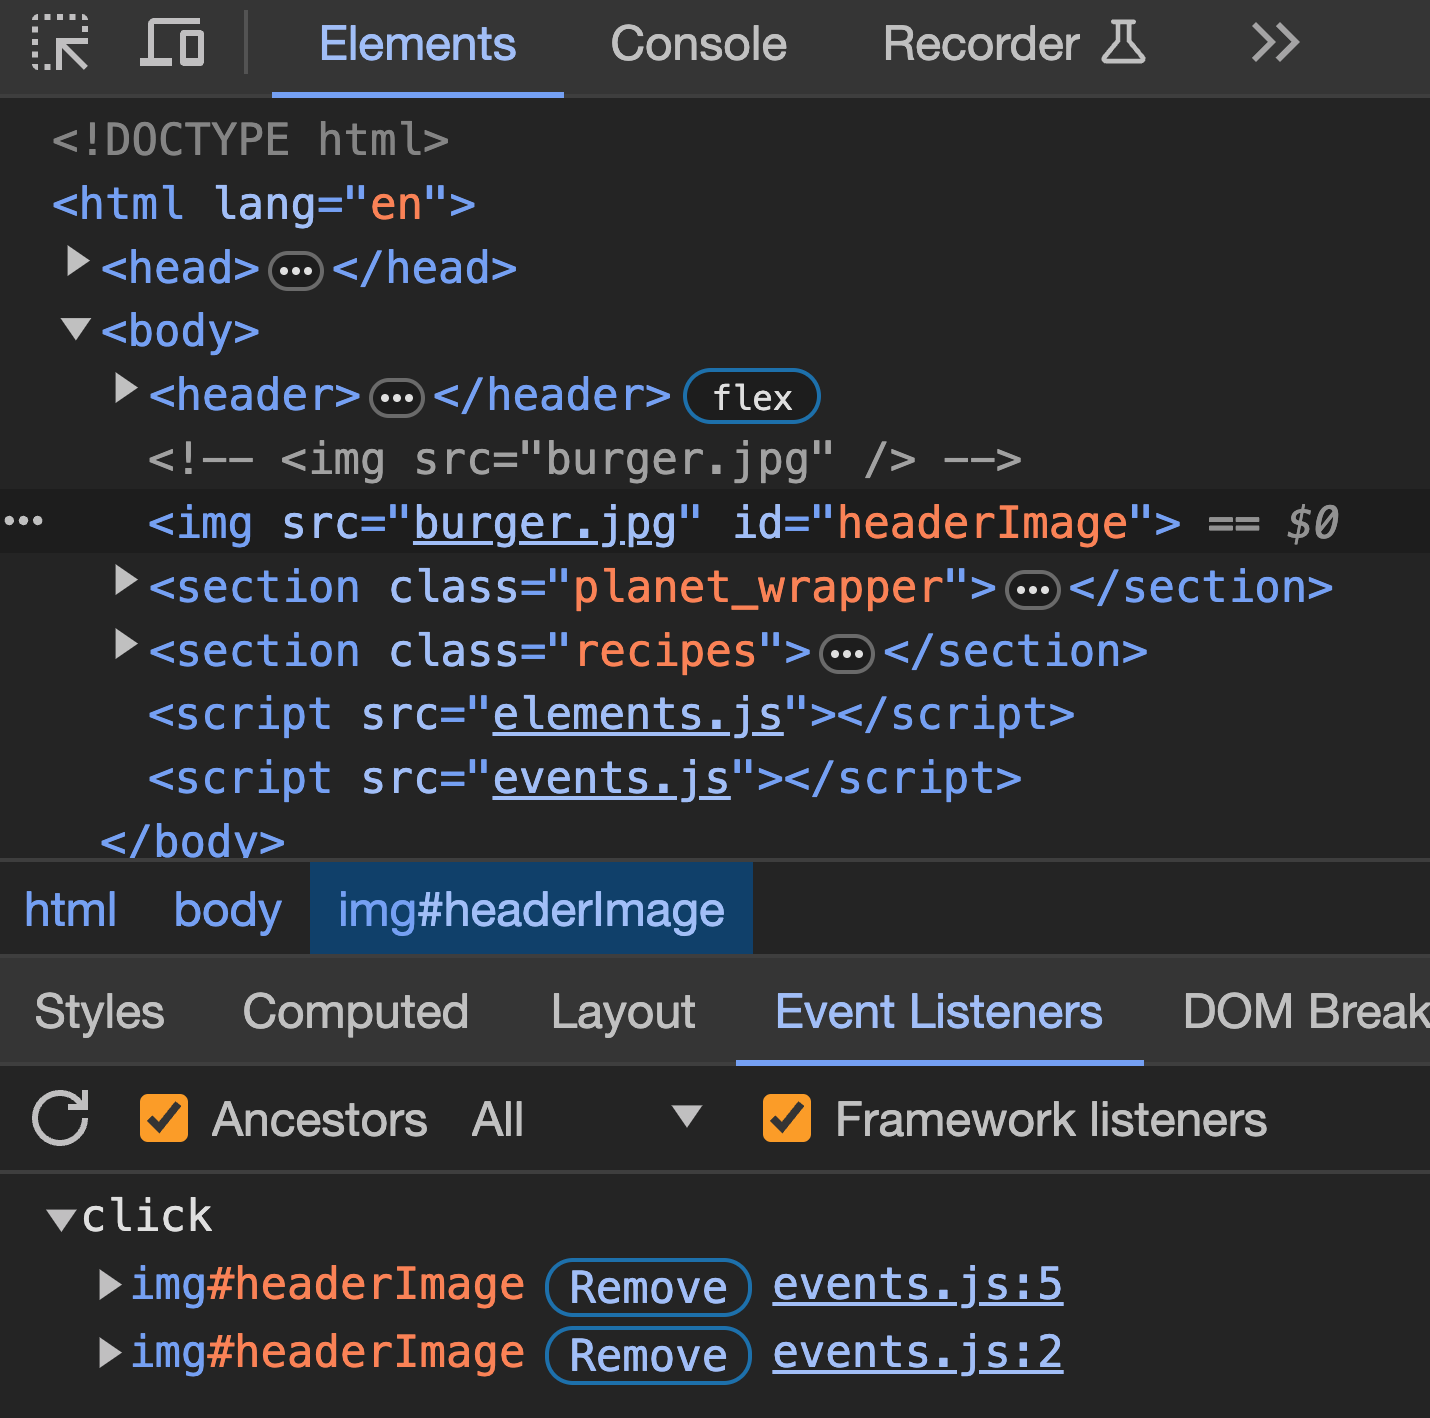The image size is (1430, 1418).
Task: Uncheck the Ancestors checkbox
Action: [164, 1118]
